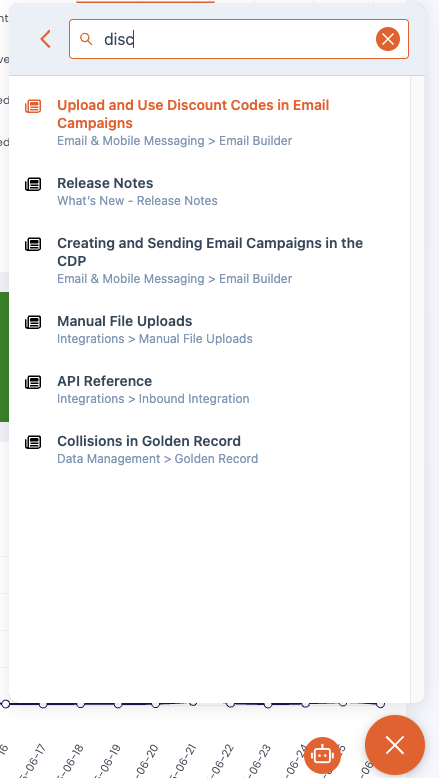This screenshot has height=778, width=439.
Task: Open the API Reference article
Action: (x=105, y=381)
